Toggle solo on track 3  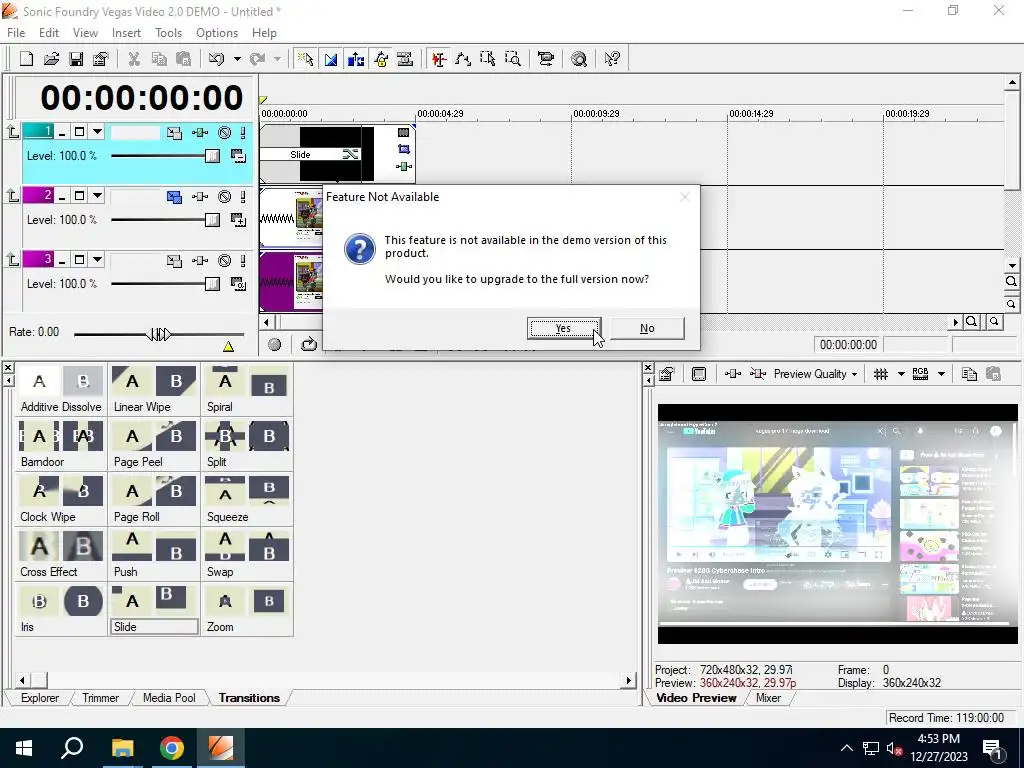[243, 261]
